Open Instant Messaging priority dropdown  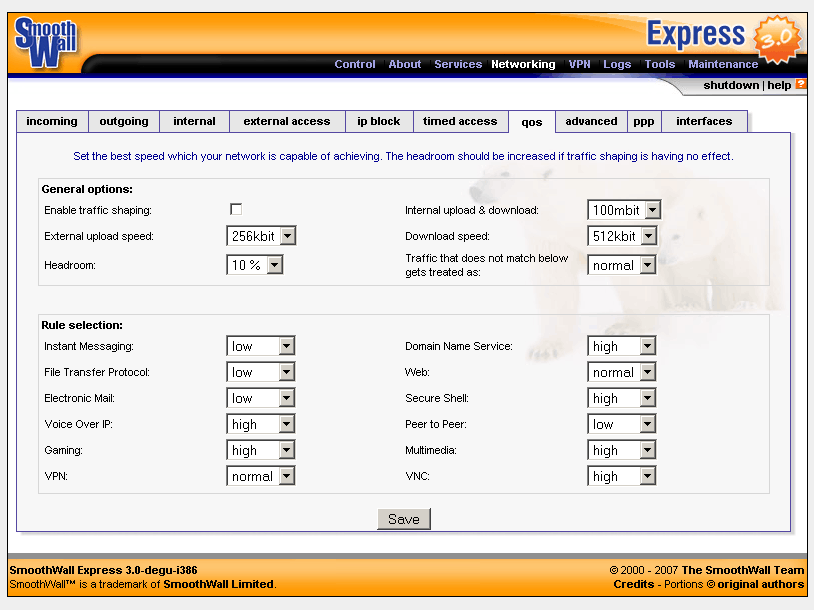pos(261,346)
